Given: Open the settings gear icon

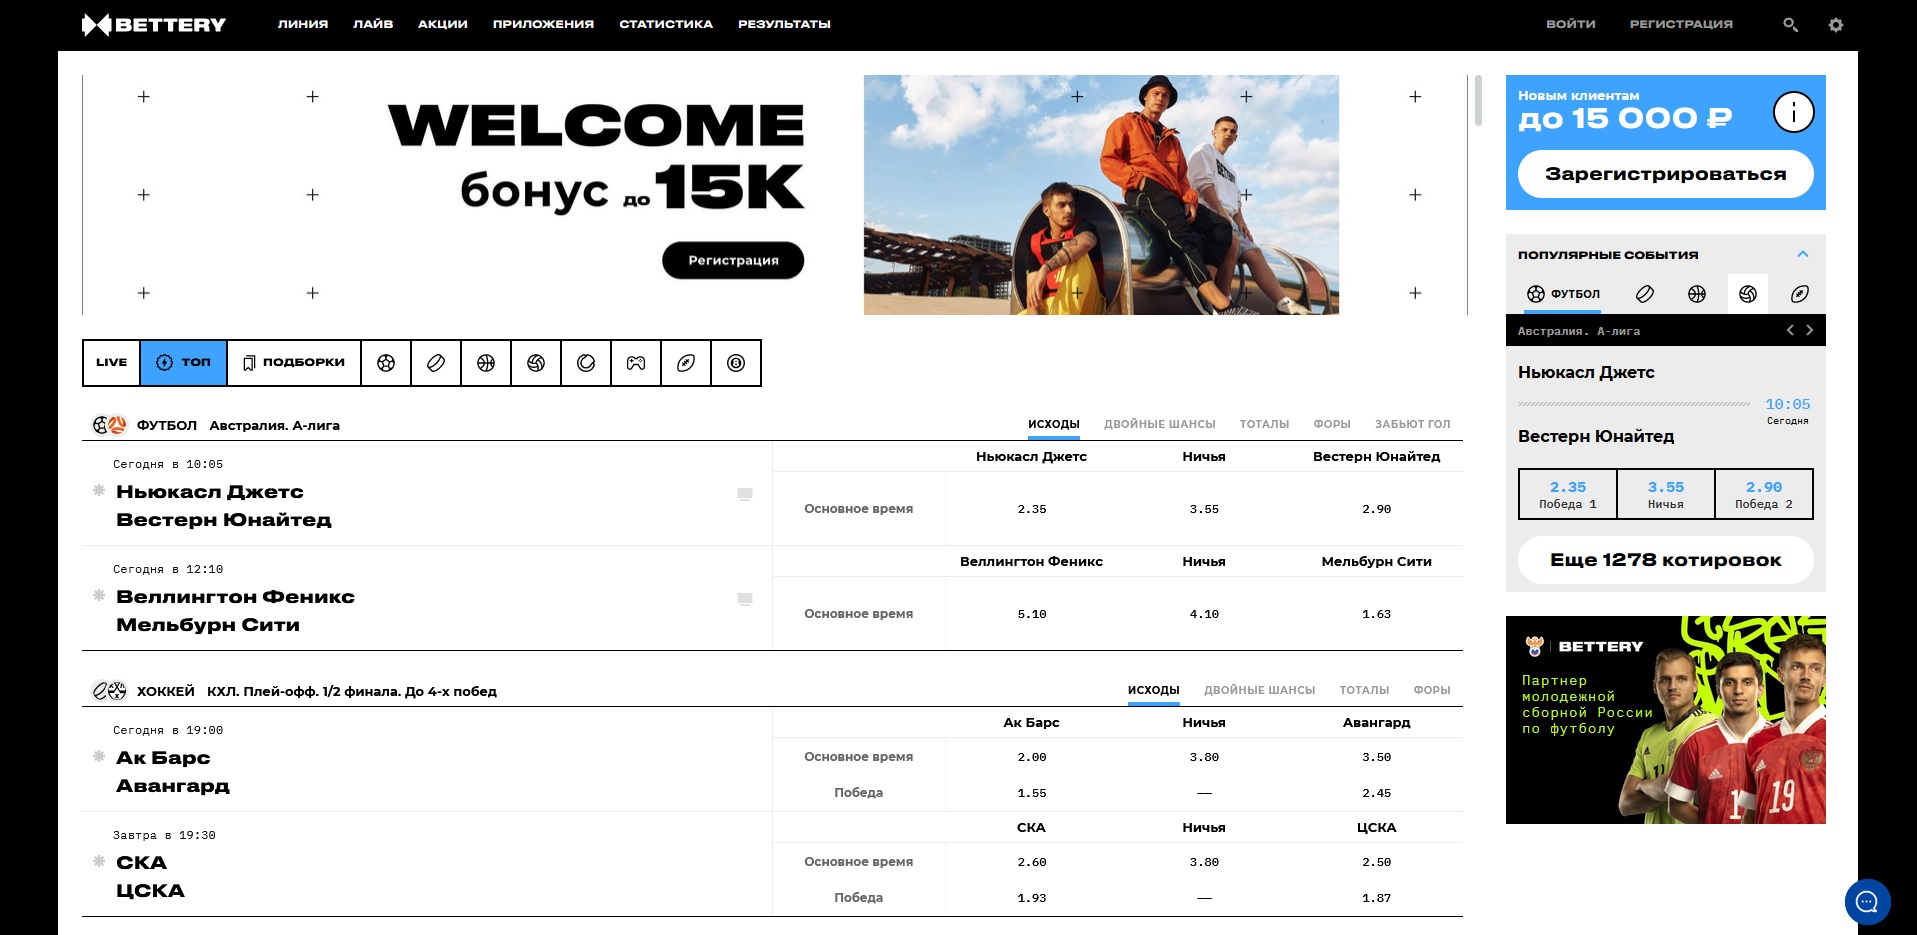Looking at the screenshot, I should (x=1835, y=24).
